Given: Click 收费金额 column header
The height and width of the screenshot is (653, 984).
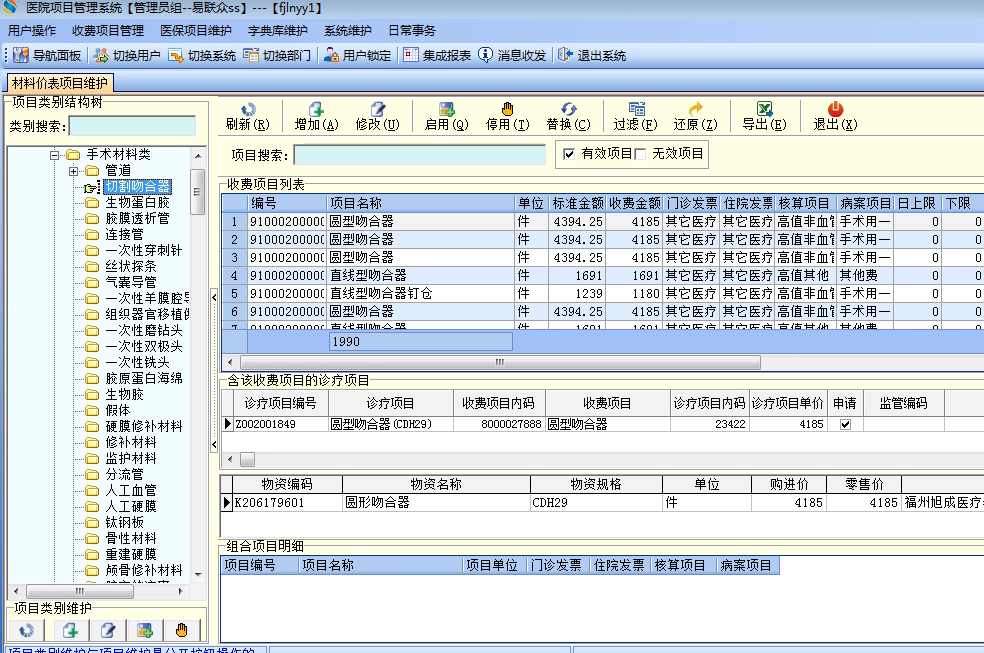Looking at the screenshot, I should click(634, 203).
